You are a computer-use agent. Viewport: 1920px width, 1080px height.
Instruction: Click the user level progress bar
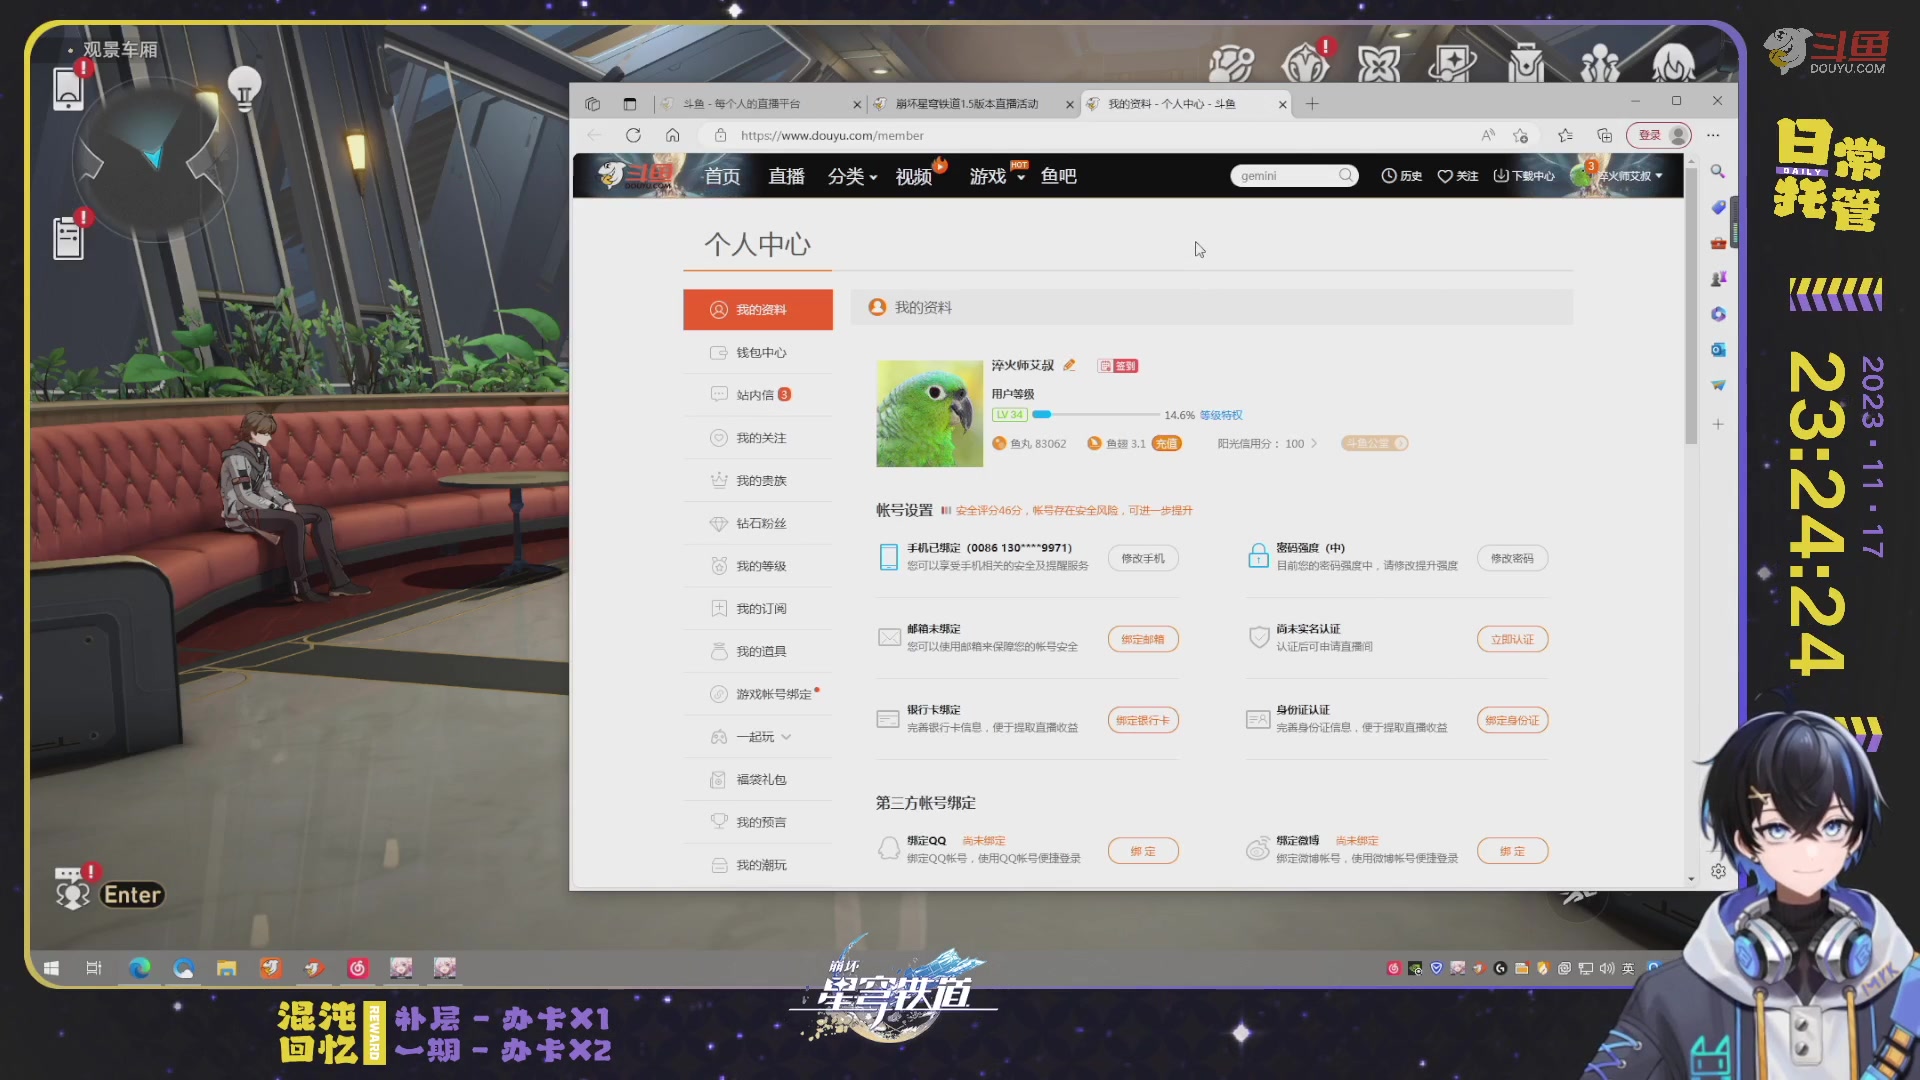click(1096, 414)
